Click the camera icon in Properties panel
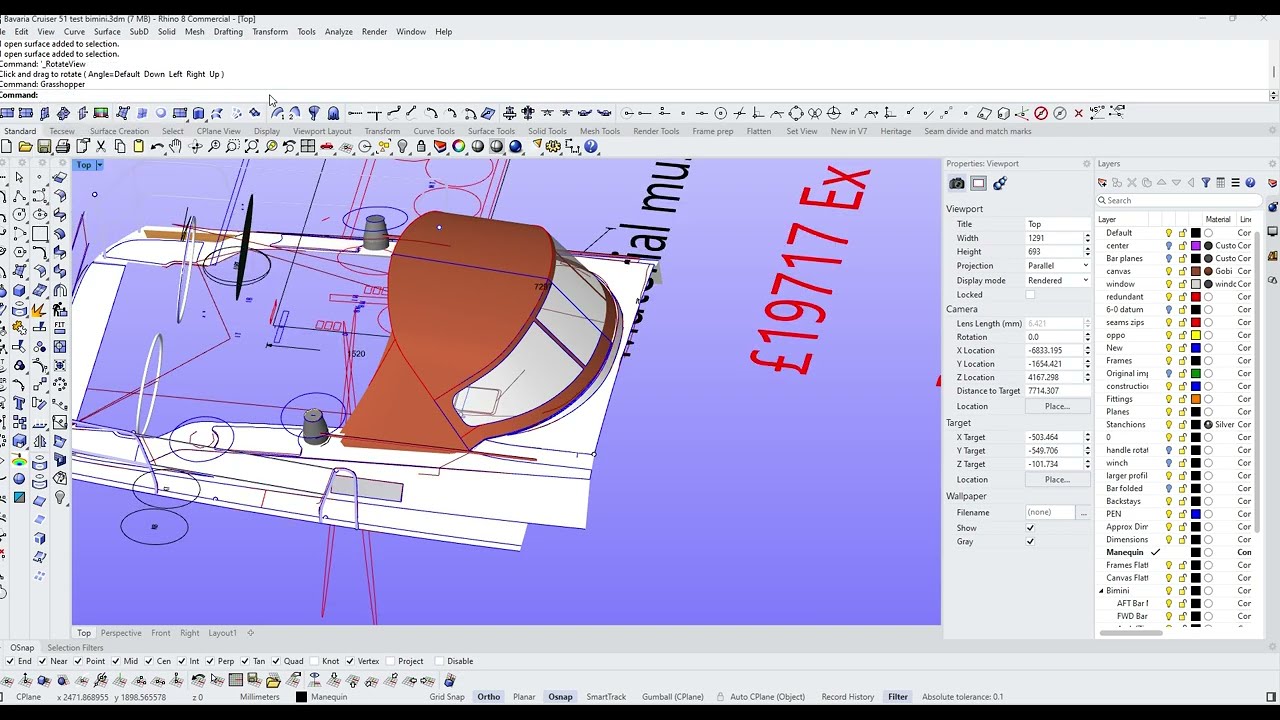The height and width of the screenshot is (720, 1280). [x=957, y=184]
